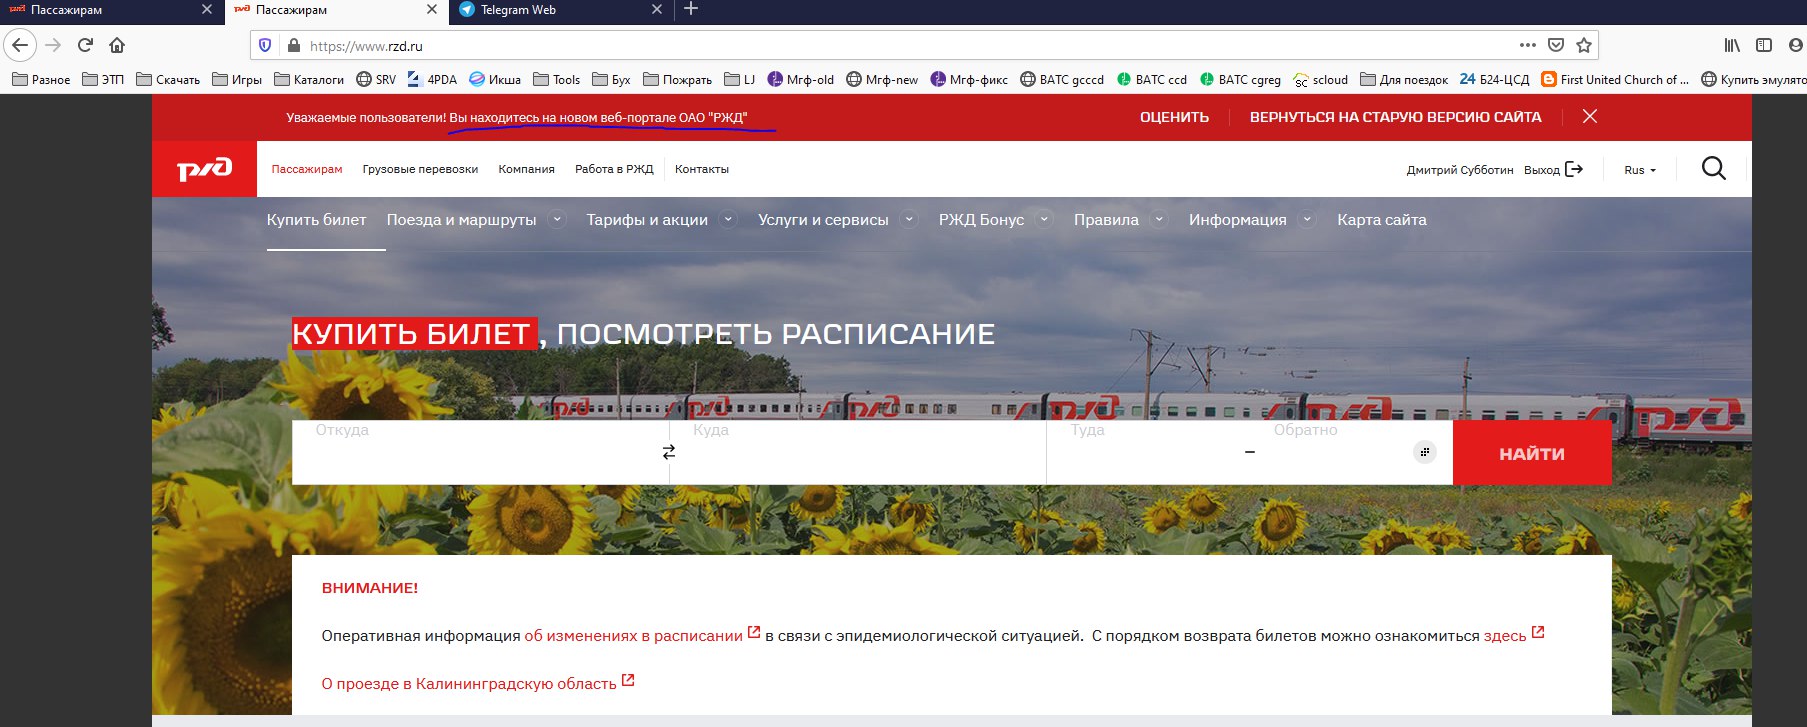Open 'О проезде в Калининградскую область' link
The image size is (1807, 727).
tap(469, 683)
